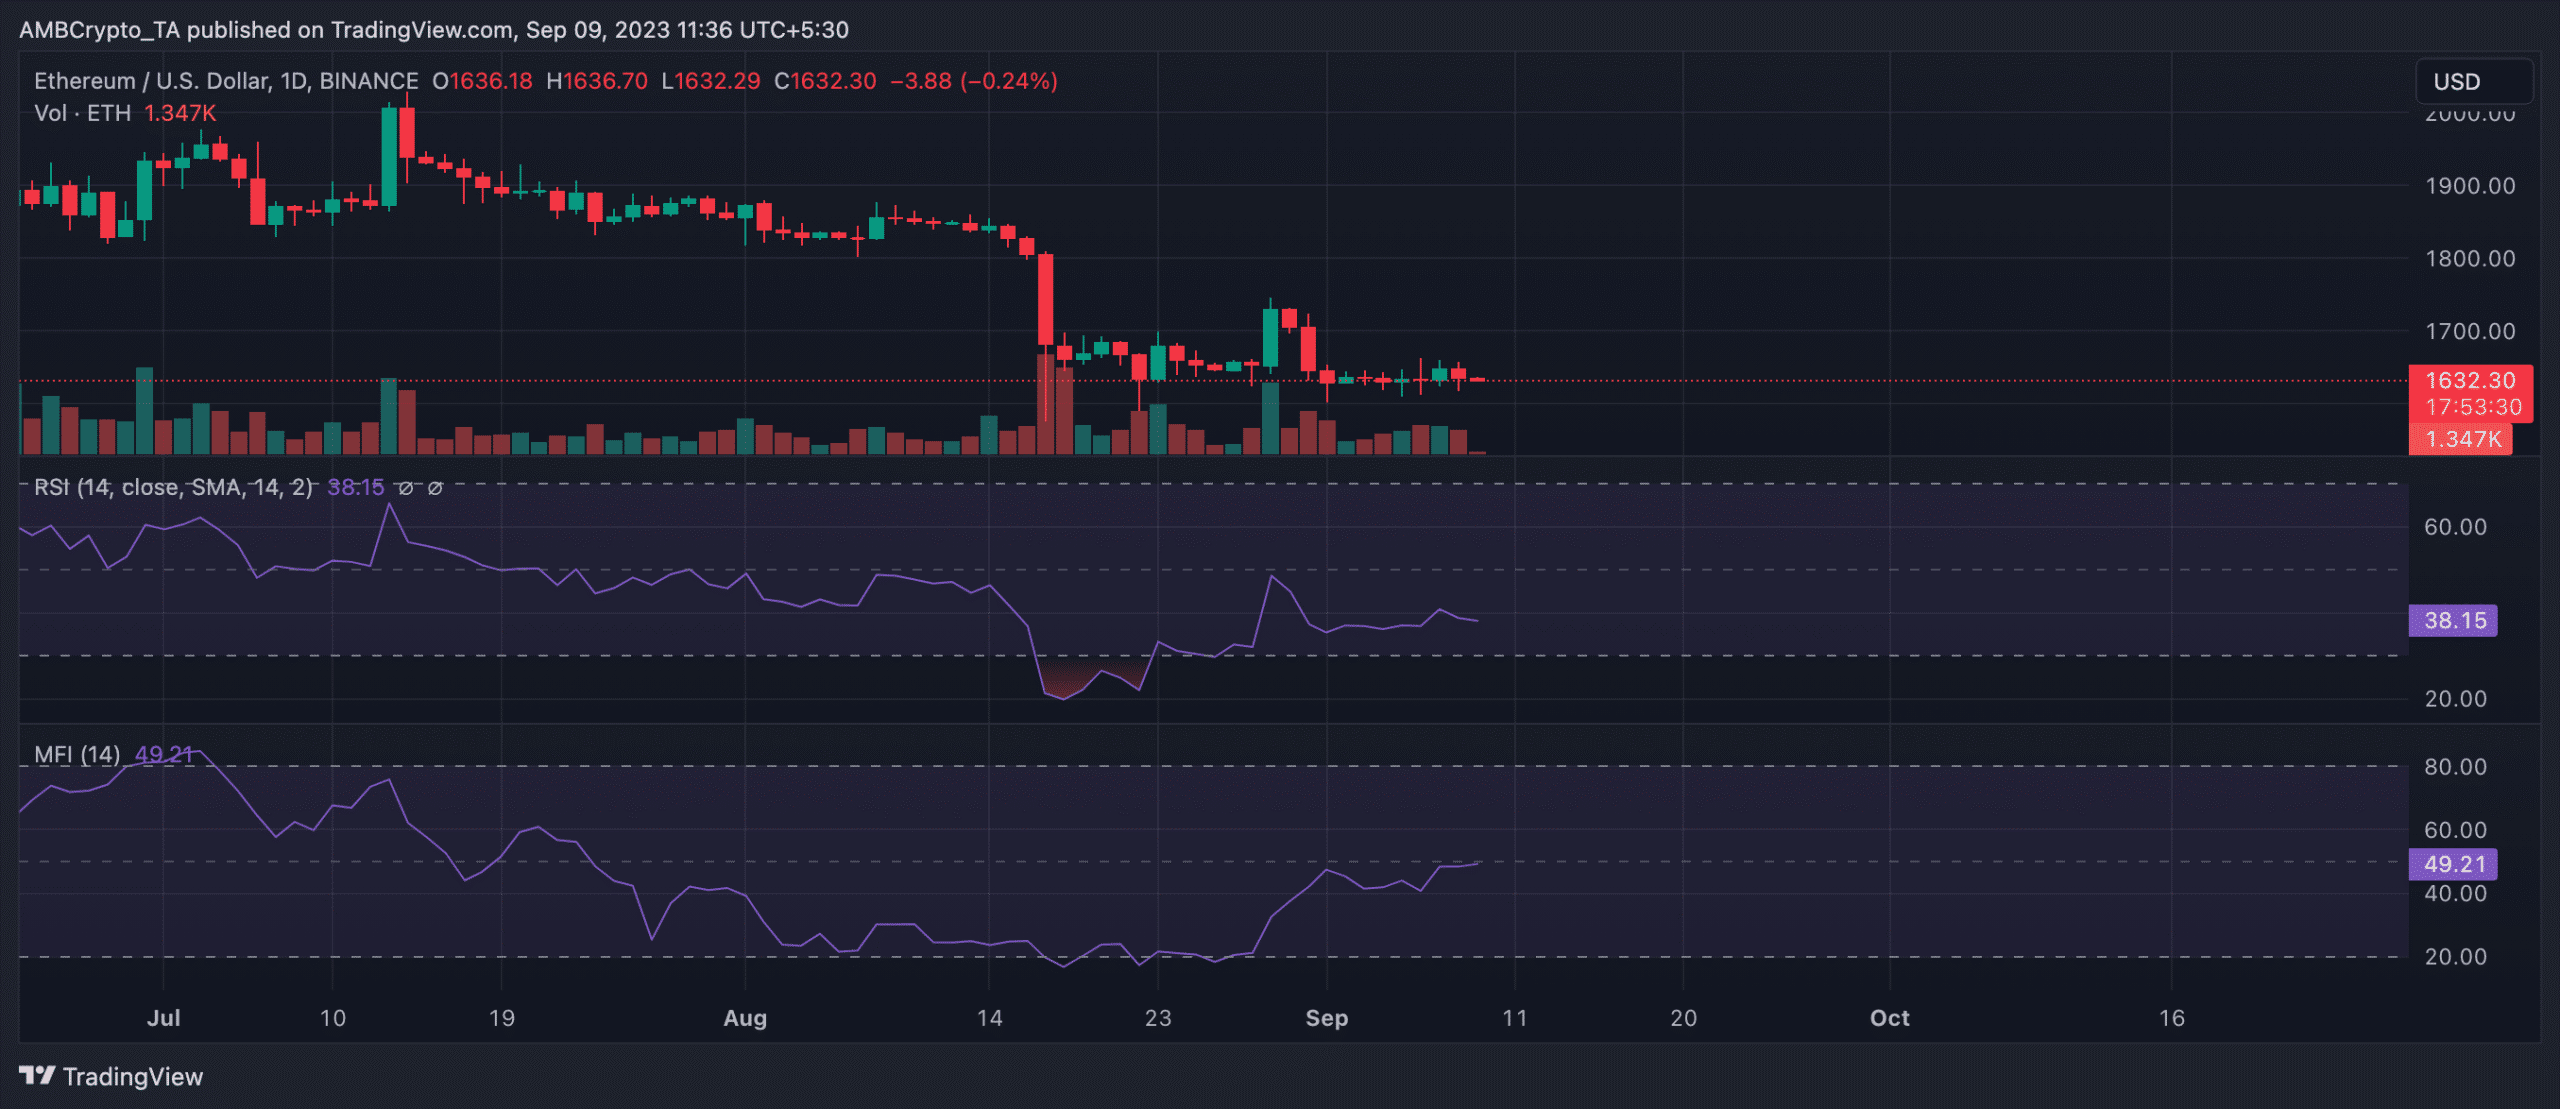Click the second ∅ symbol after RSI value

coord(435,488)
